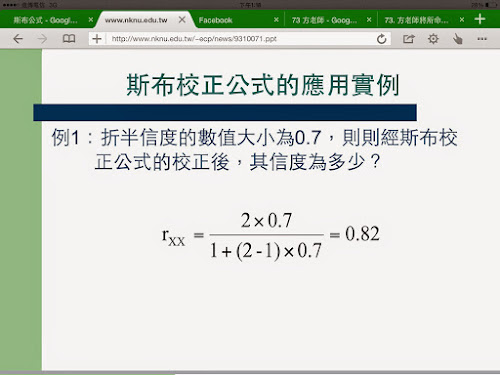Tap the 例1 question text line
500x375 pixels.
254,138
